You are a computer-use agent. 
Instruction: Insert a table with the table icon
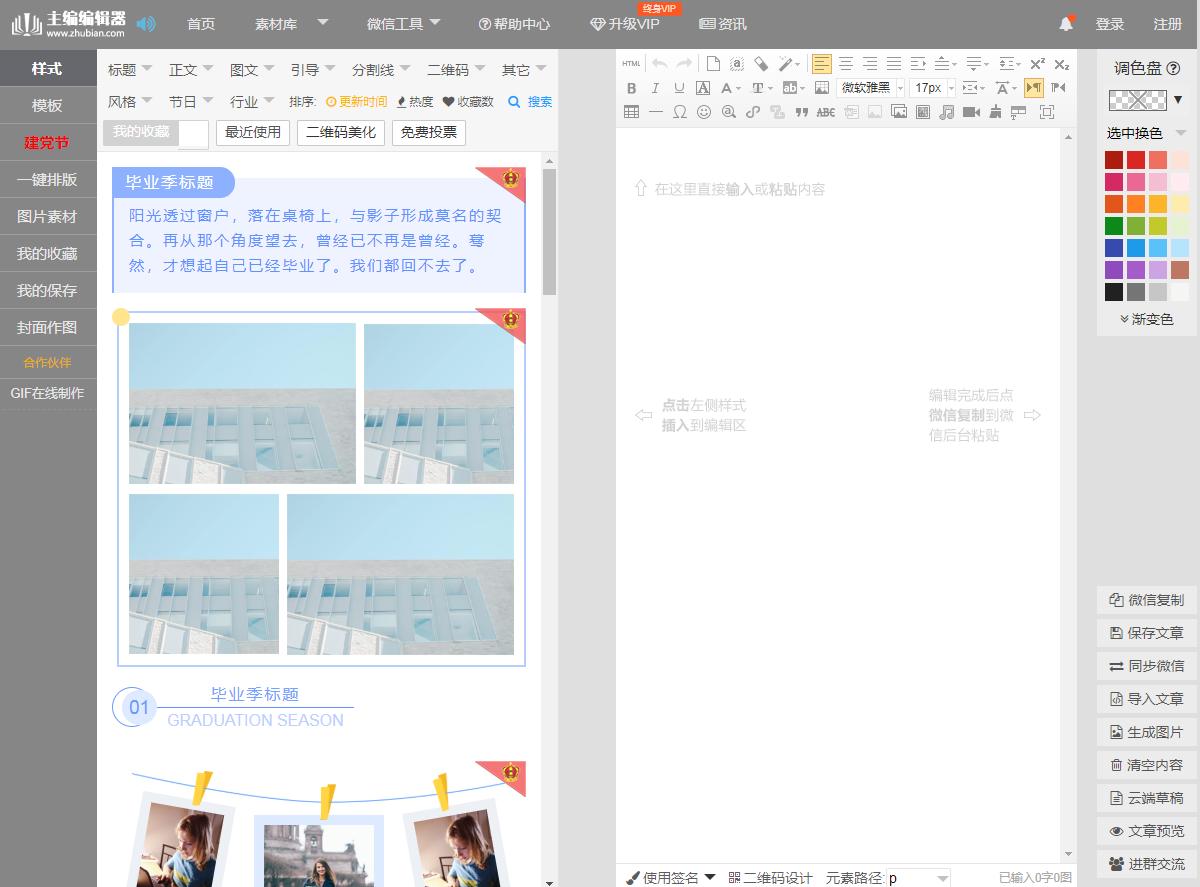click(x=631, y=113)
